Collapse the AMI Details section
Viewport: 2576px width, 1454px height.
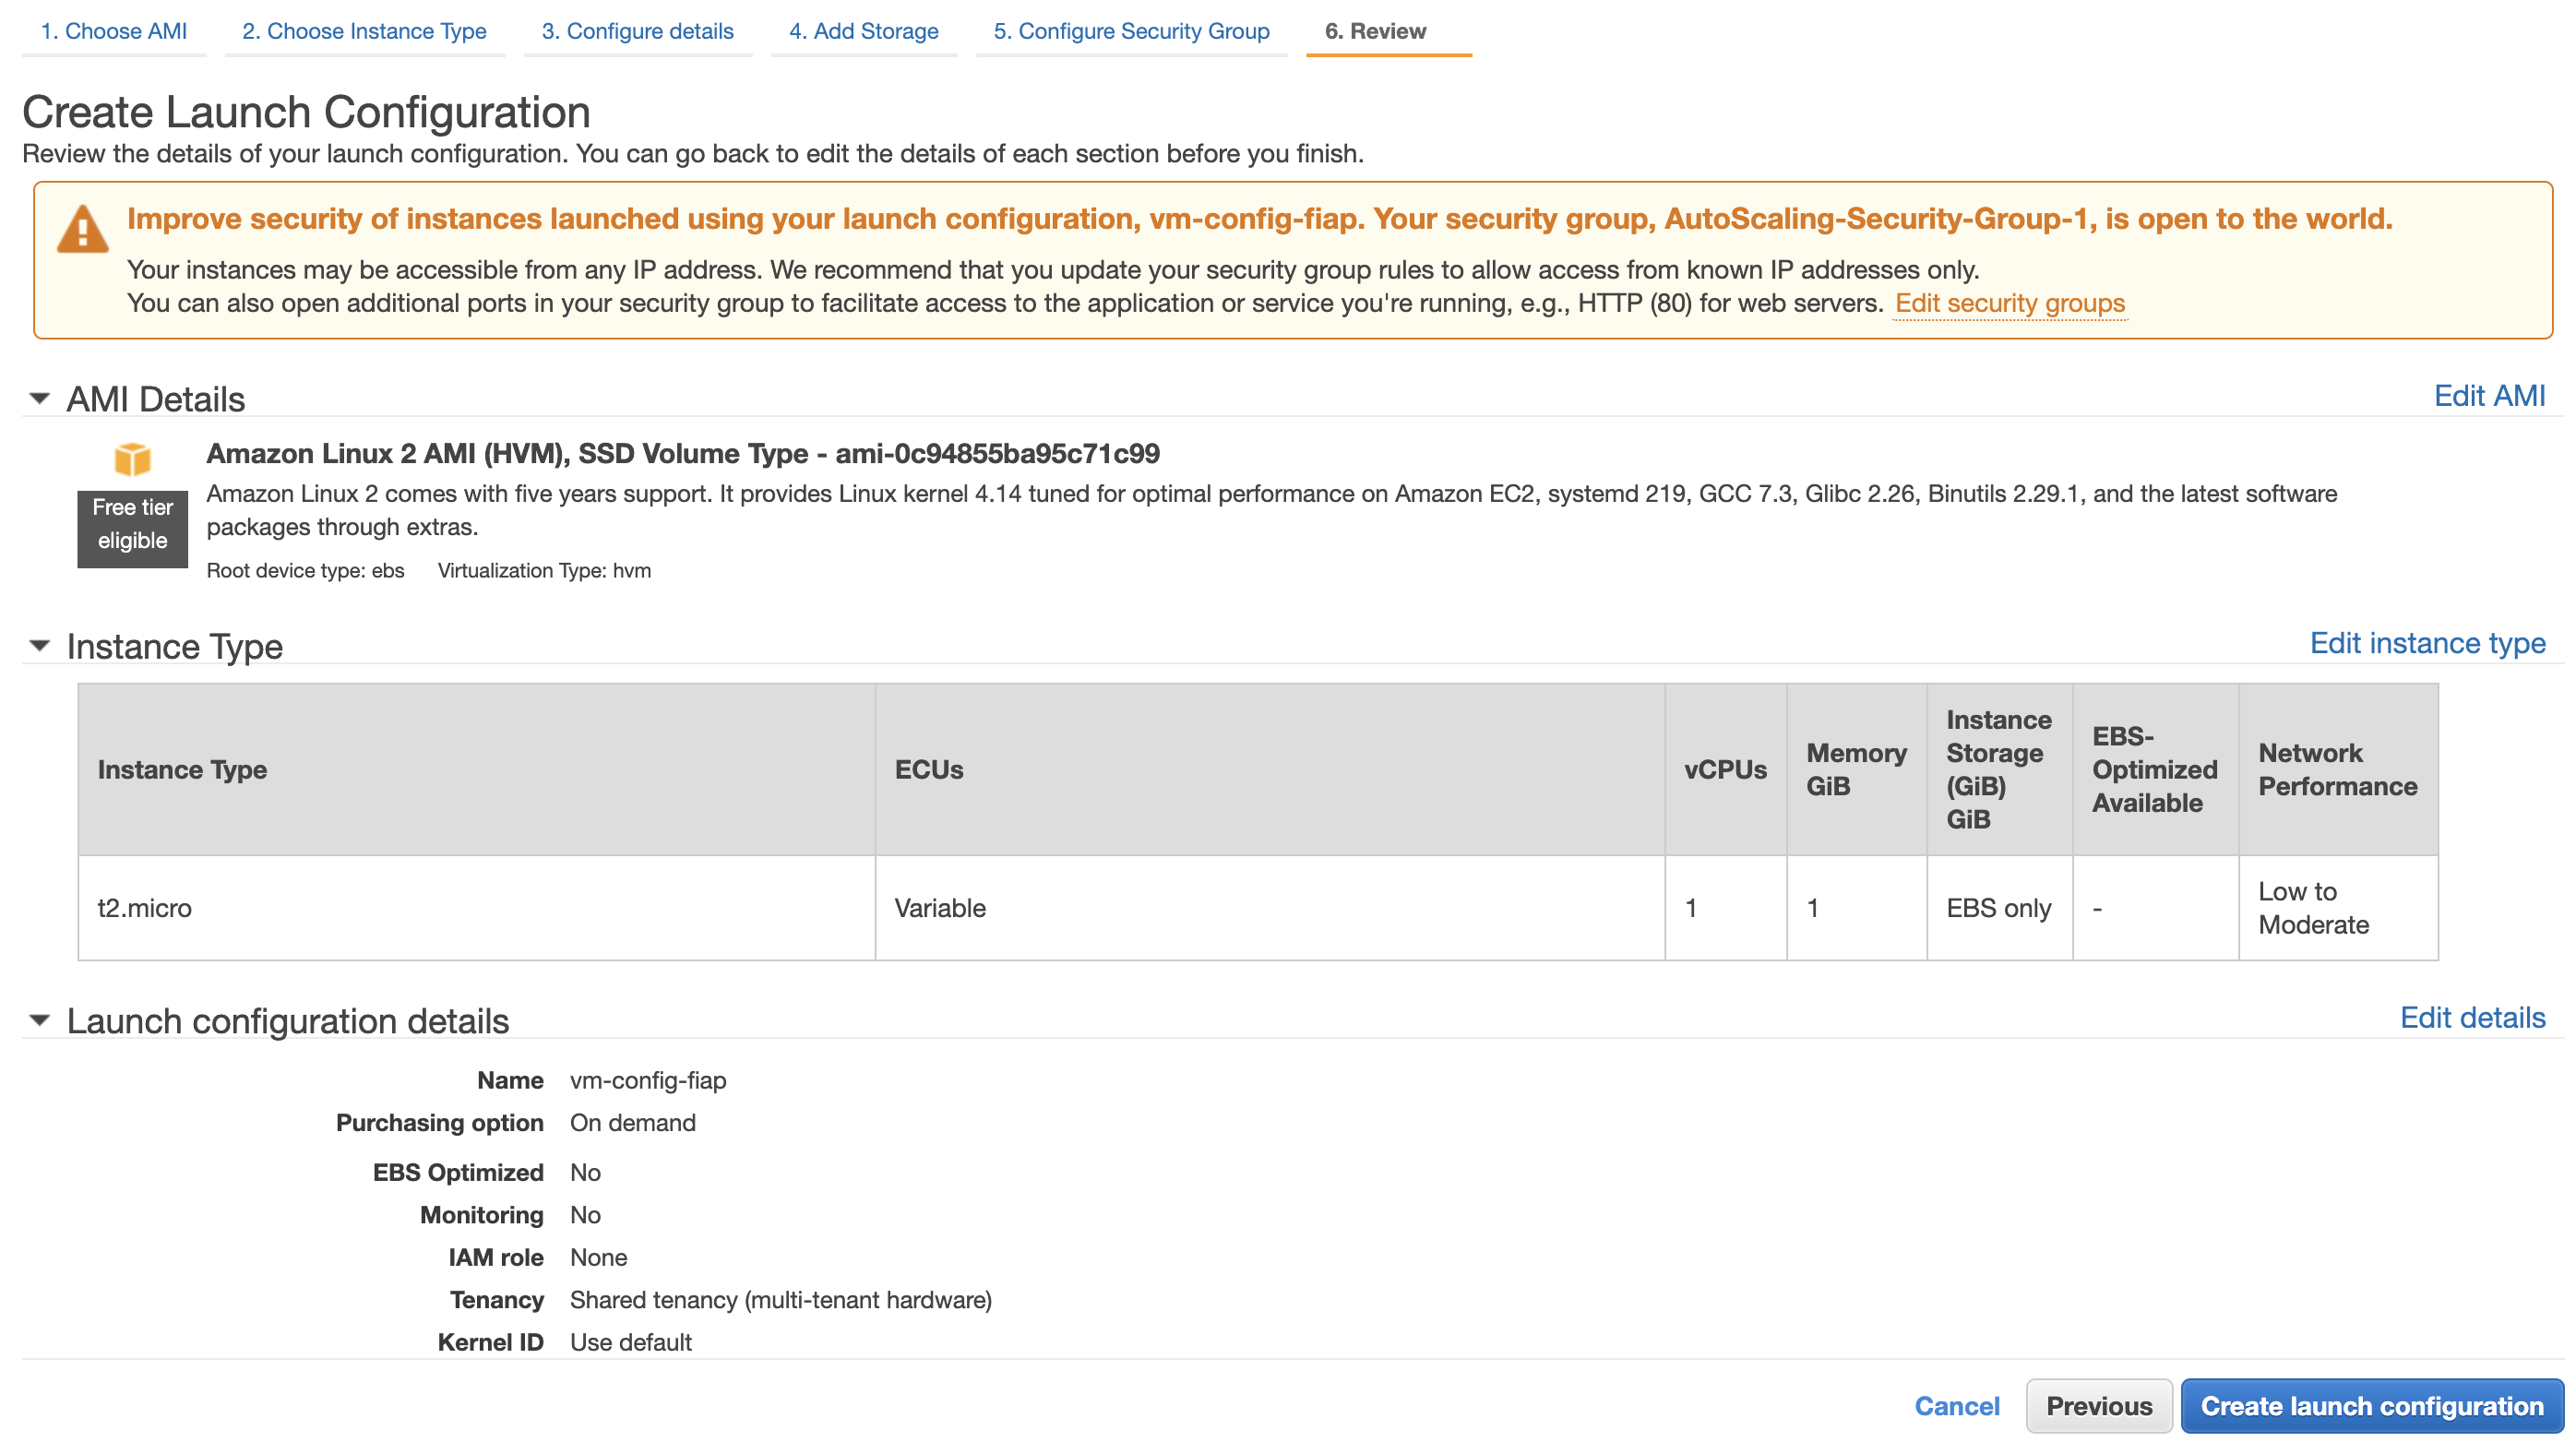(x=39, y=399)
